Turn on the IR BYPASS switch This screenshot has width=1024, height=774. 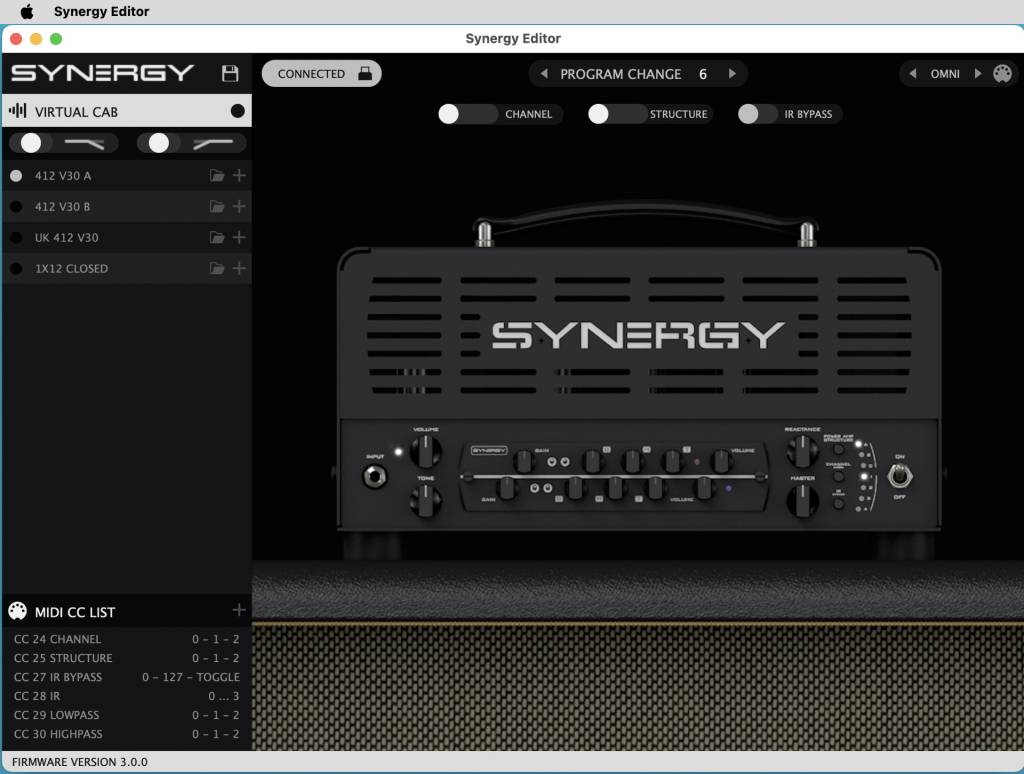[756, 113]
